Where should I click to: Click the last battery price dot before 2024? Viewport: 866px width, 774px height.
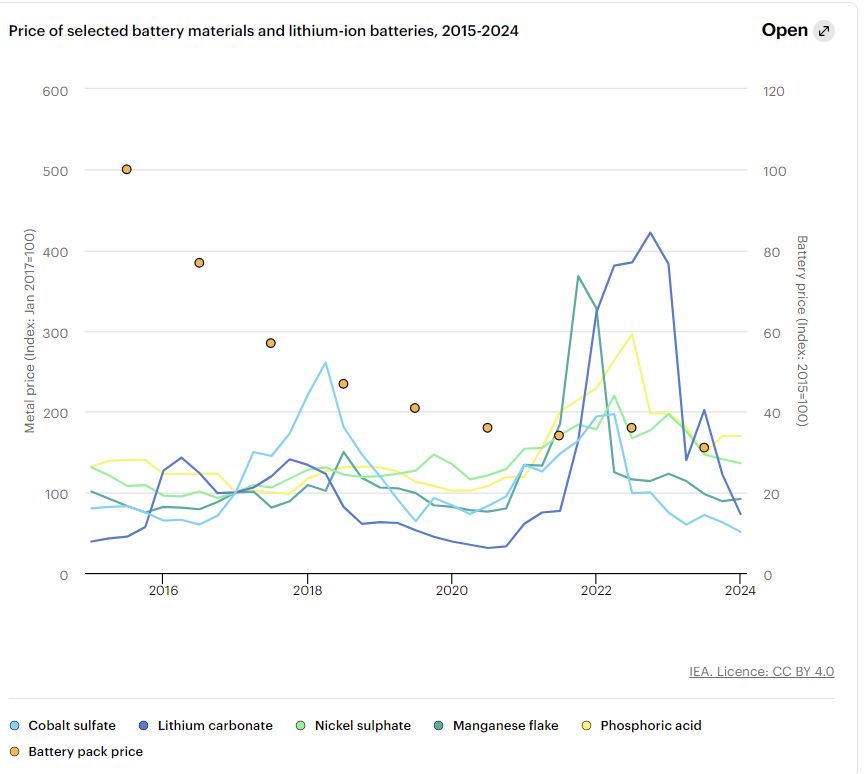click(704, 447)
